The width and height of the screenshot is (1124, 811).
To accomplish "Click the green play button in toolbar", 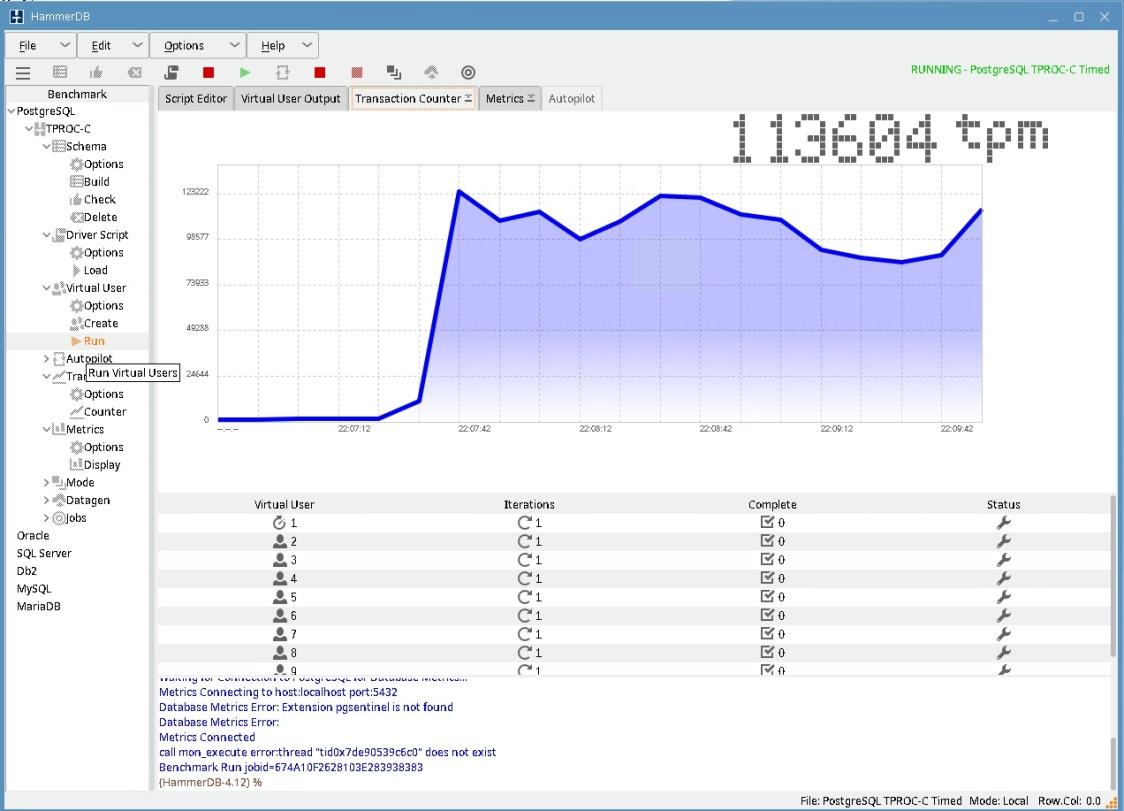I will (x=245, y=73).
